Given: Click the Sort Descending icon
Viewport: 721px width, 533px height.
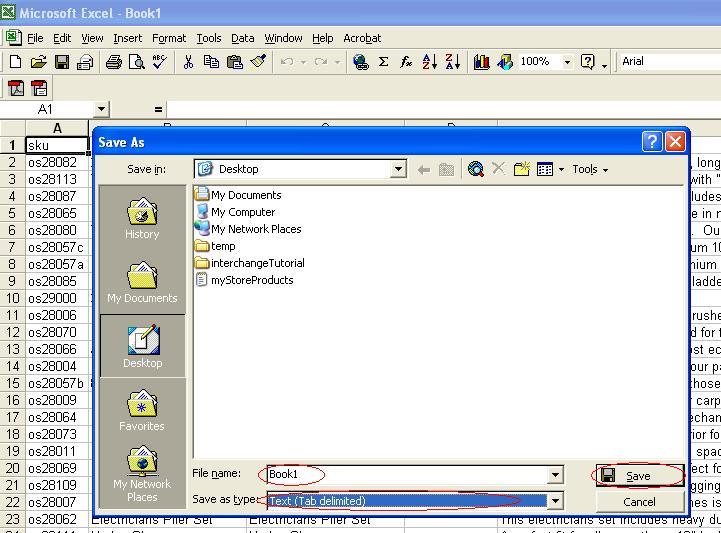Looking at the screenshot, I should 452,62.
